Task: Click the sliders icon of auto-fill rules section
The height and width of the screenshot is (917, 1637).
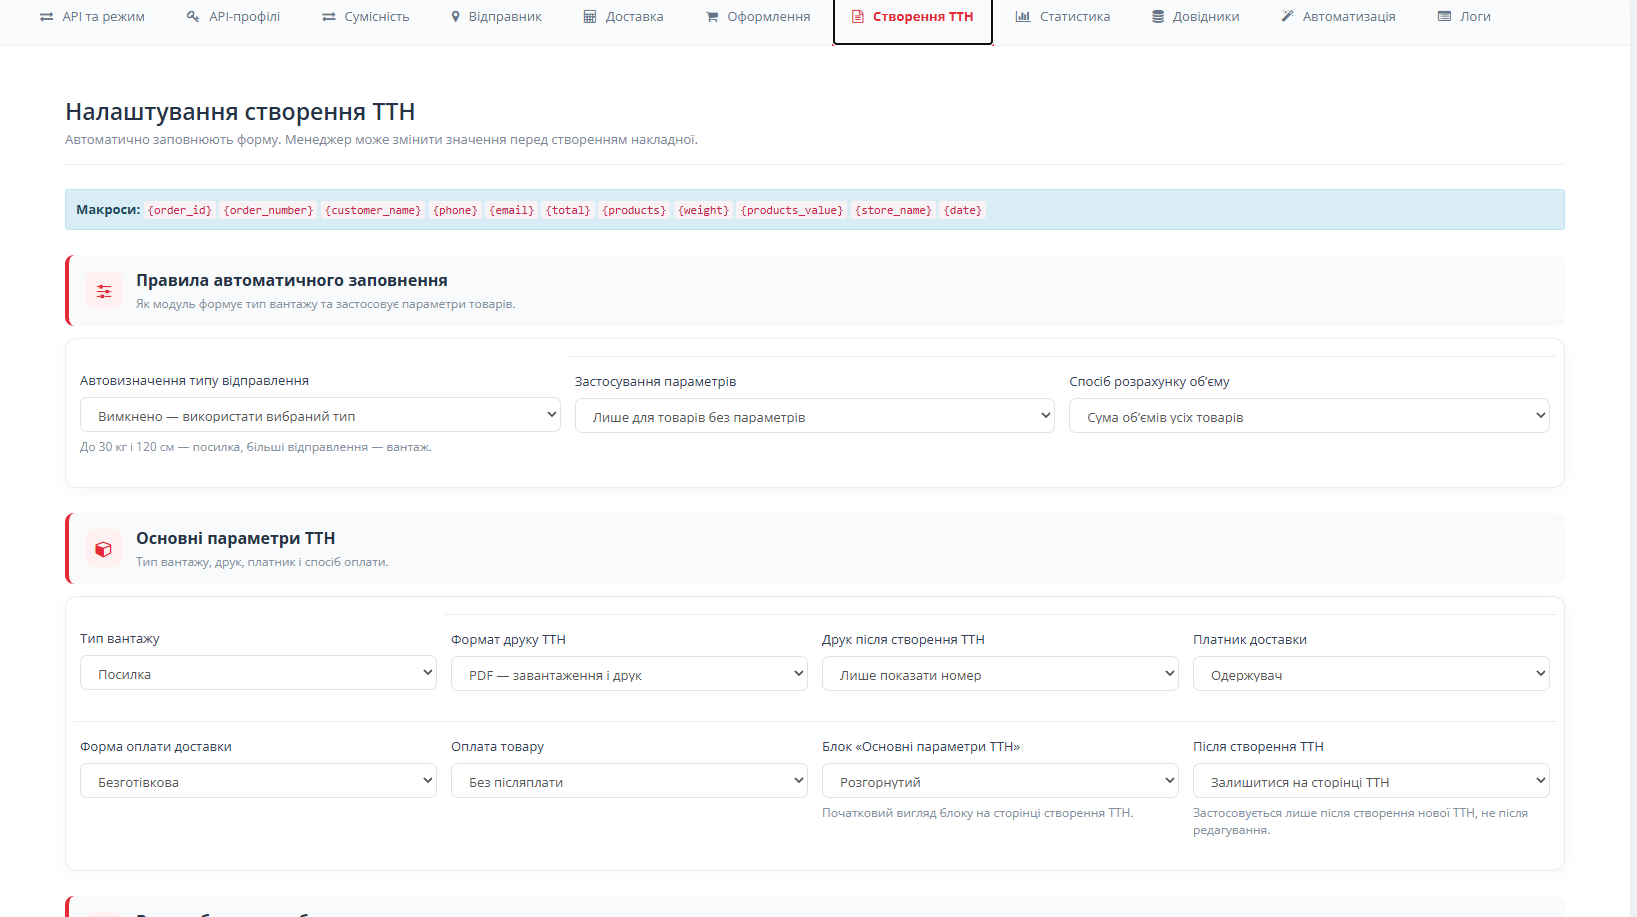Action: click(104, 291)
